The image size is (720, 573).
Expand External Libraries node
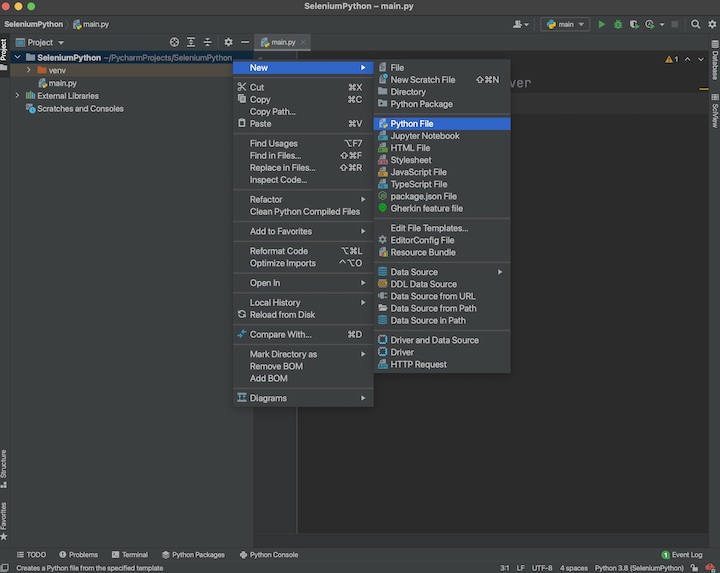tap(17, 96)
